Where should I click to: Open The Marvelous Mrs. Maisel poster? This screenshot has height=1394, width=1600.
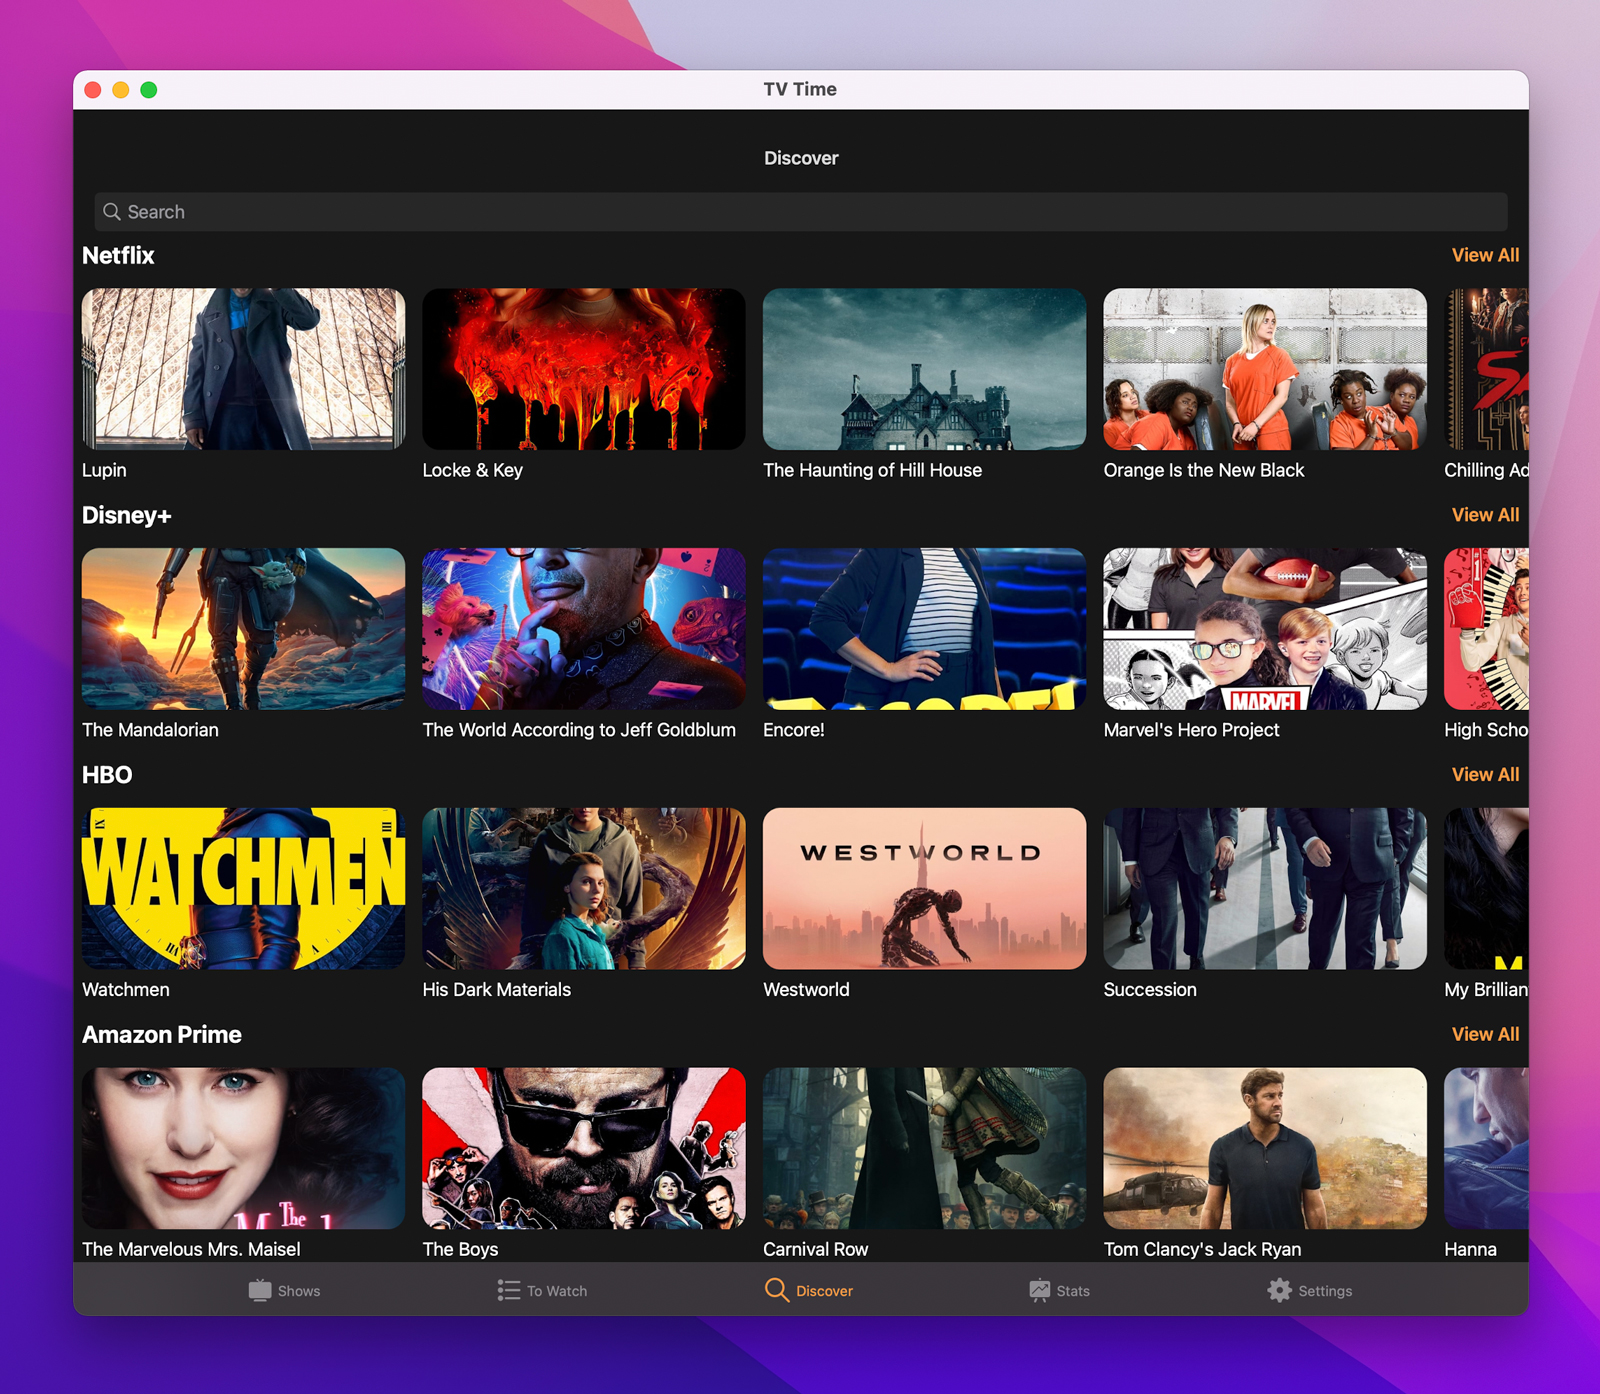244,1148
